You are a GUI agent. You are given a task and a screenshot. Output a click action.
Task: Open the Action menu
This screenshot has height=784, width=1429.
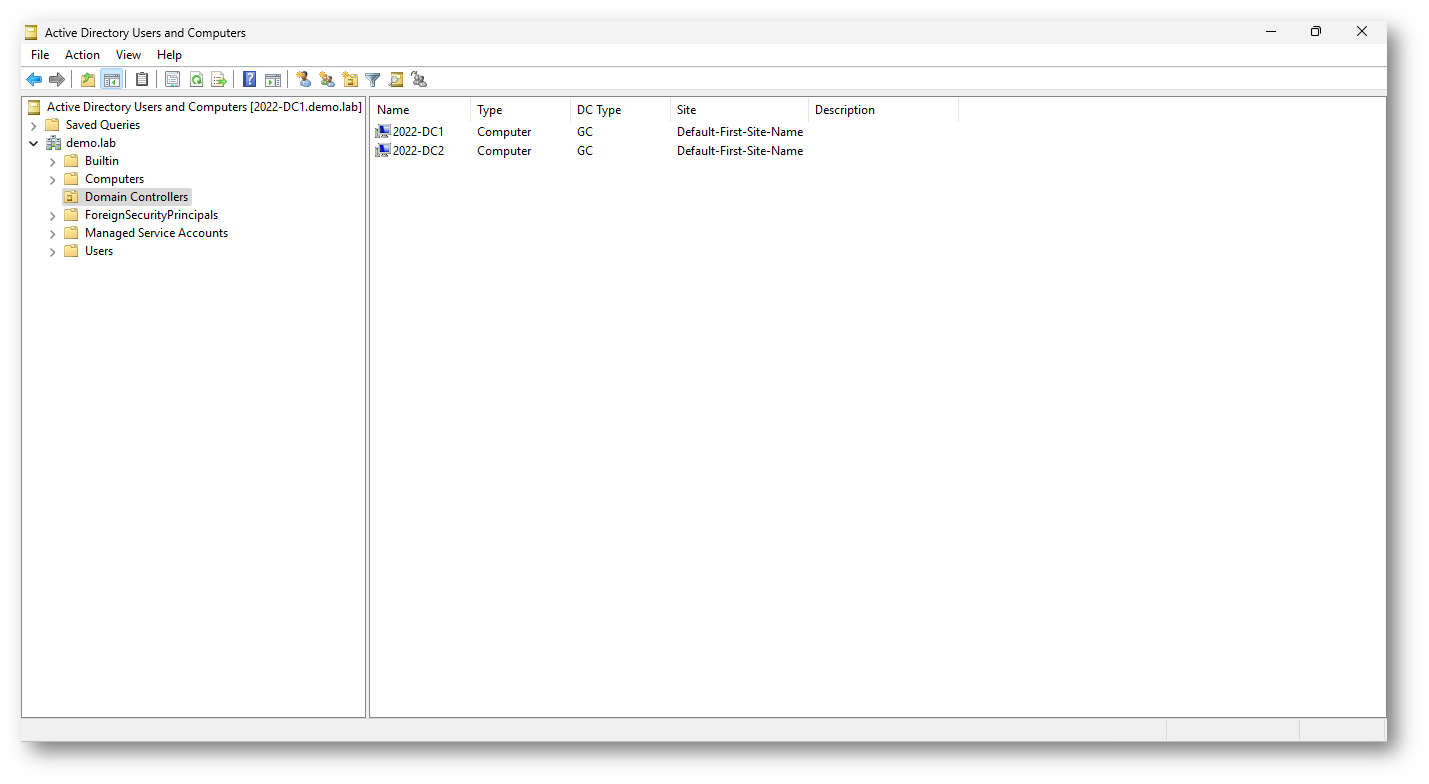[82, 55]
